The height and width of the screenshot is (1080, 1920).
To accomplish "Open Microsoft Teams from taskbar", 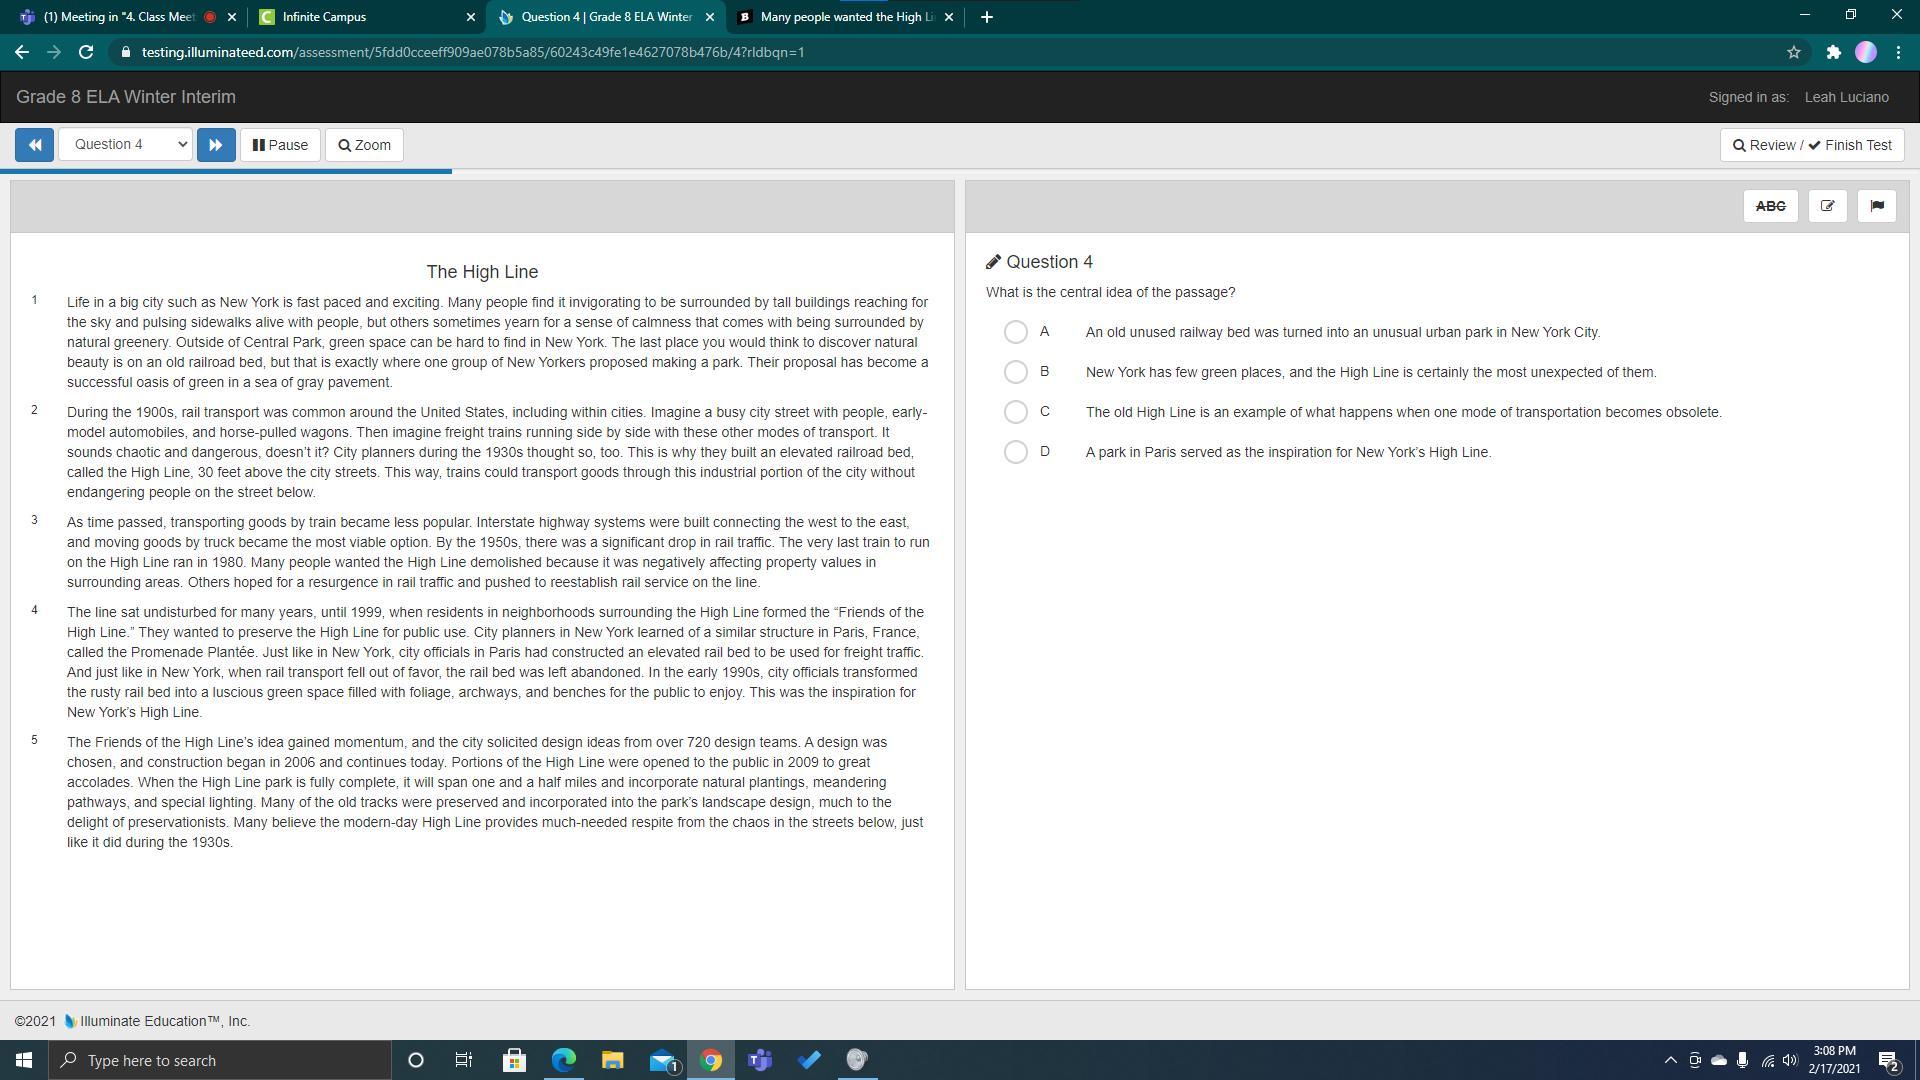I will coord(760,1060).
